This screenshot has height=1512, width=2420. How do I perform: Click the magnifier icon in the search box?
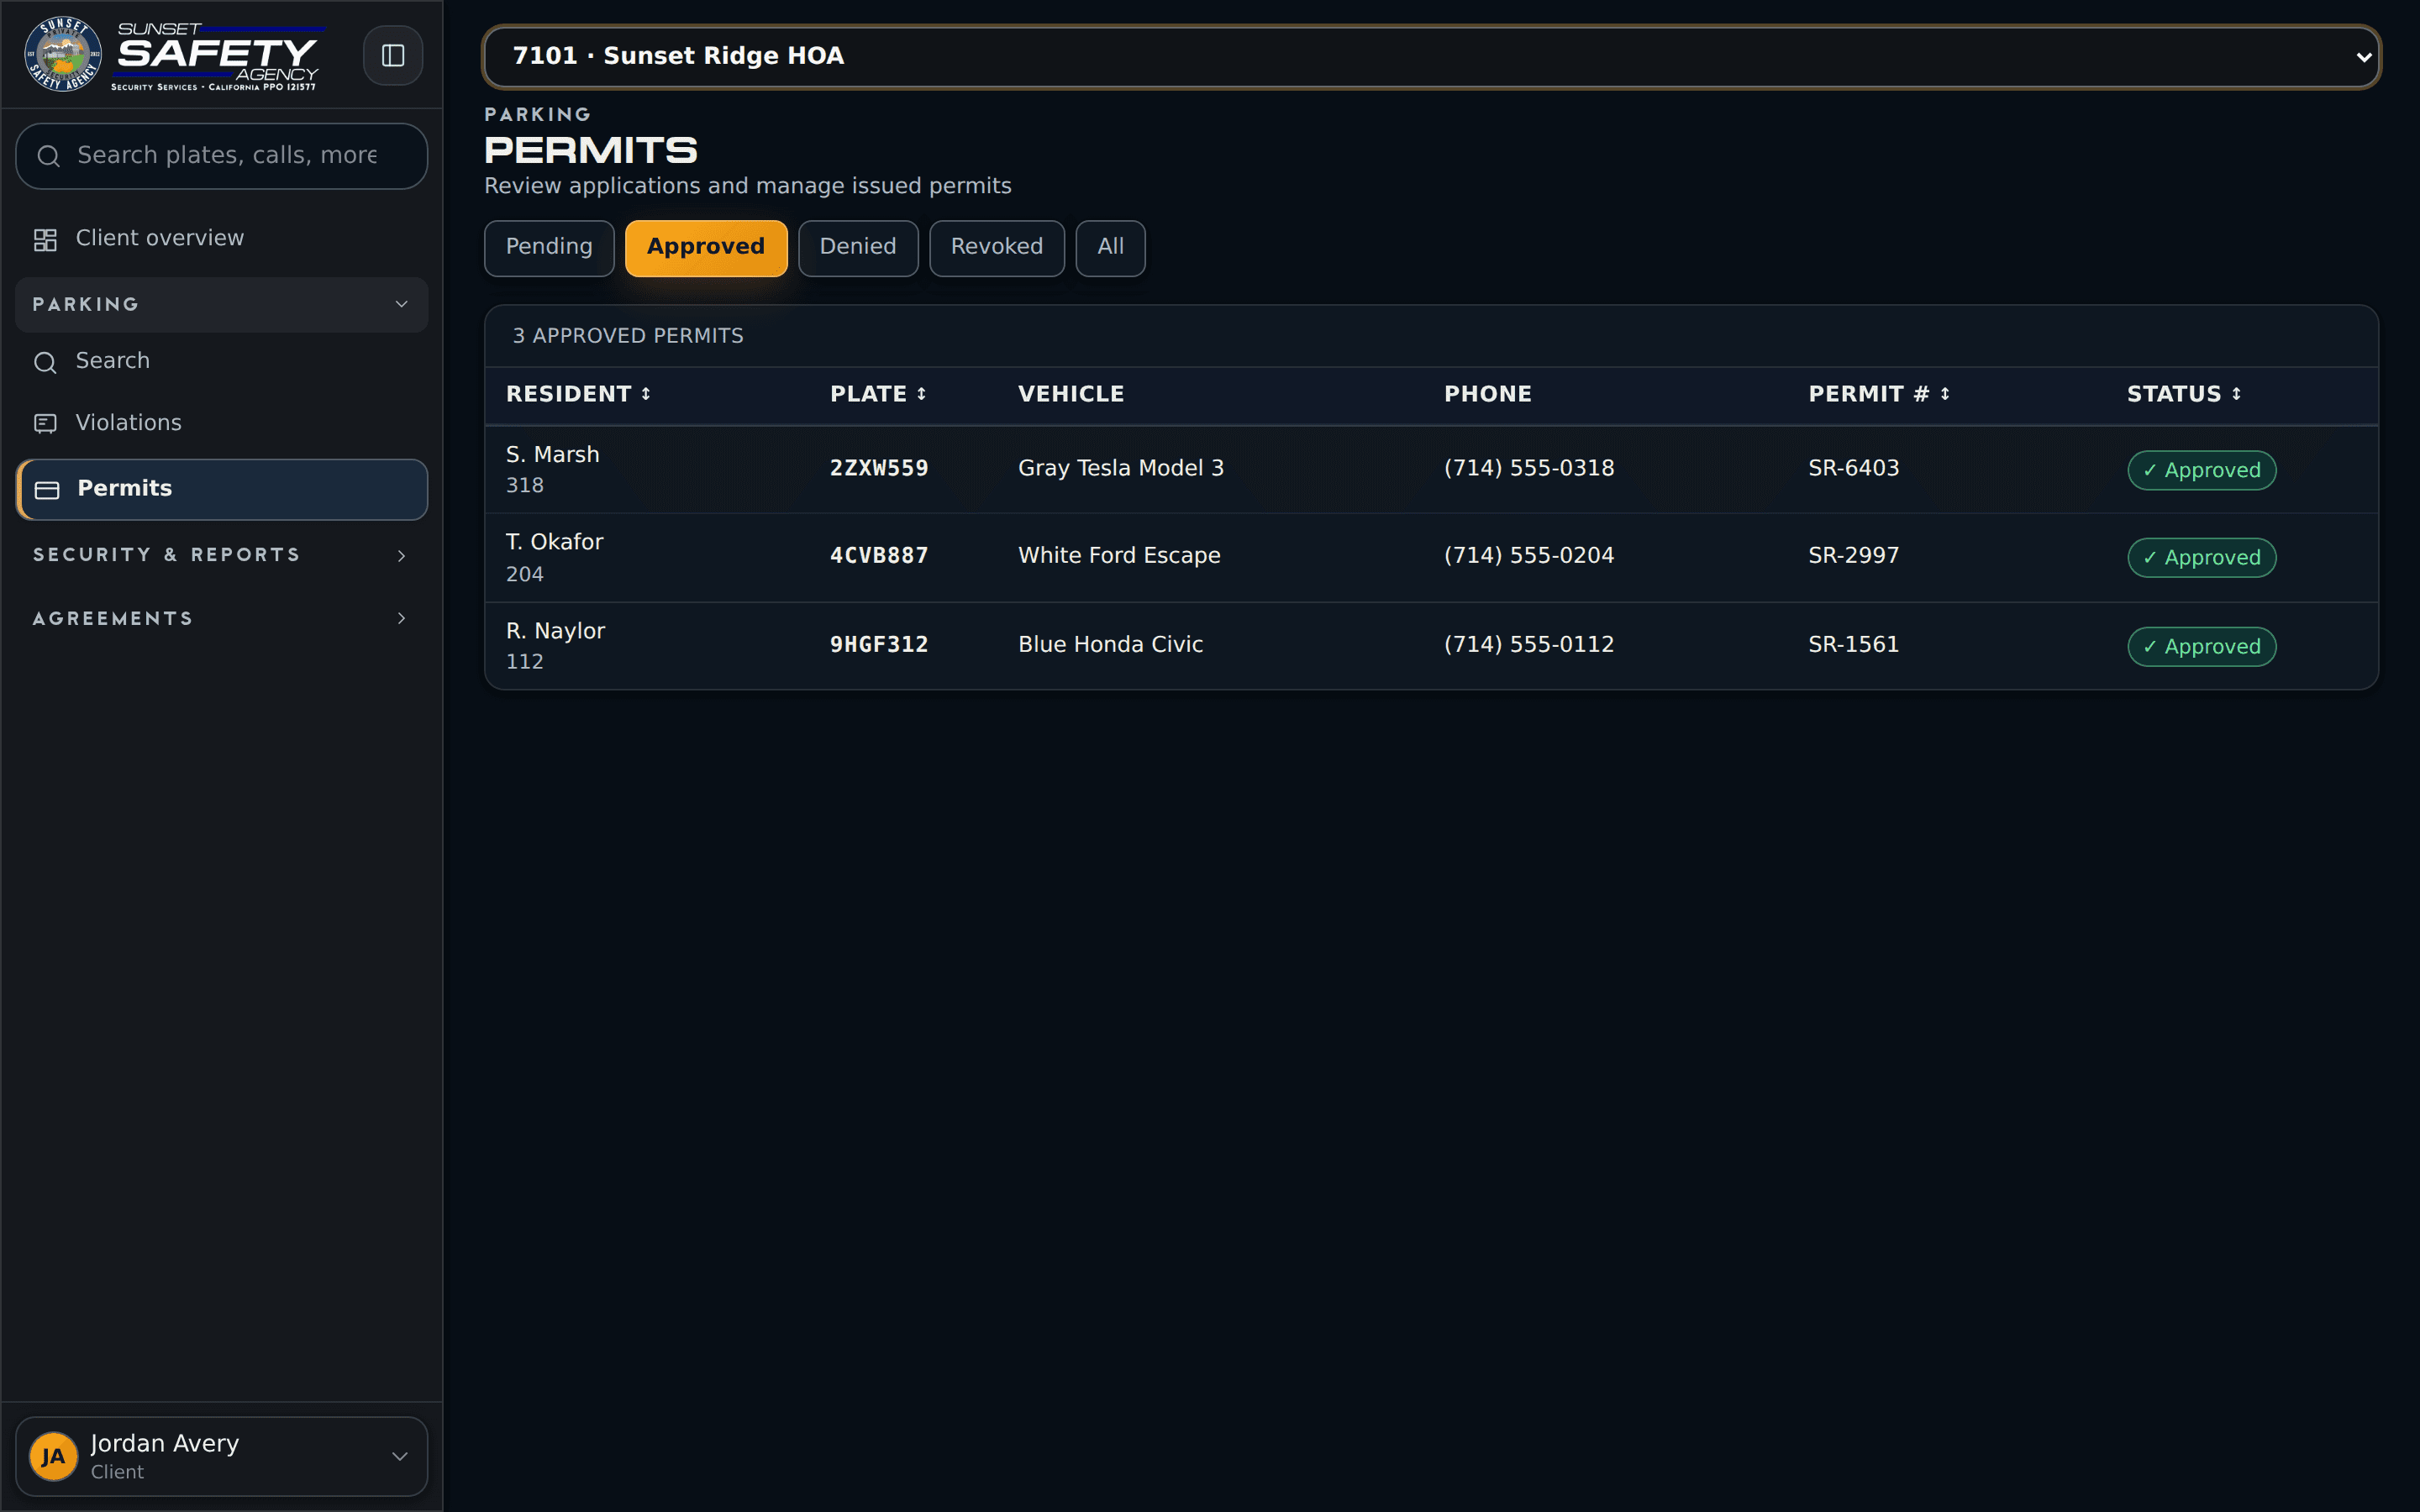[x=48, y=156]
